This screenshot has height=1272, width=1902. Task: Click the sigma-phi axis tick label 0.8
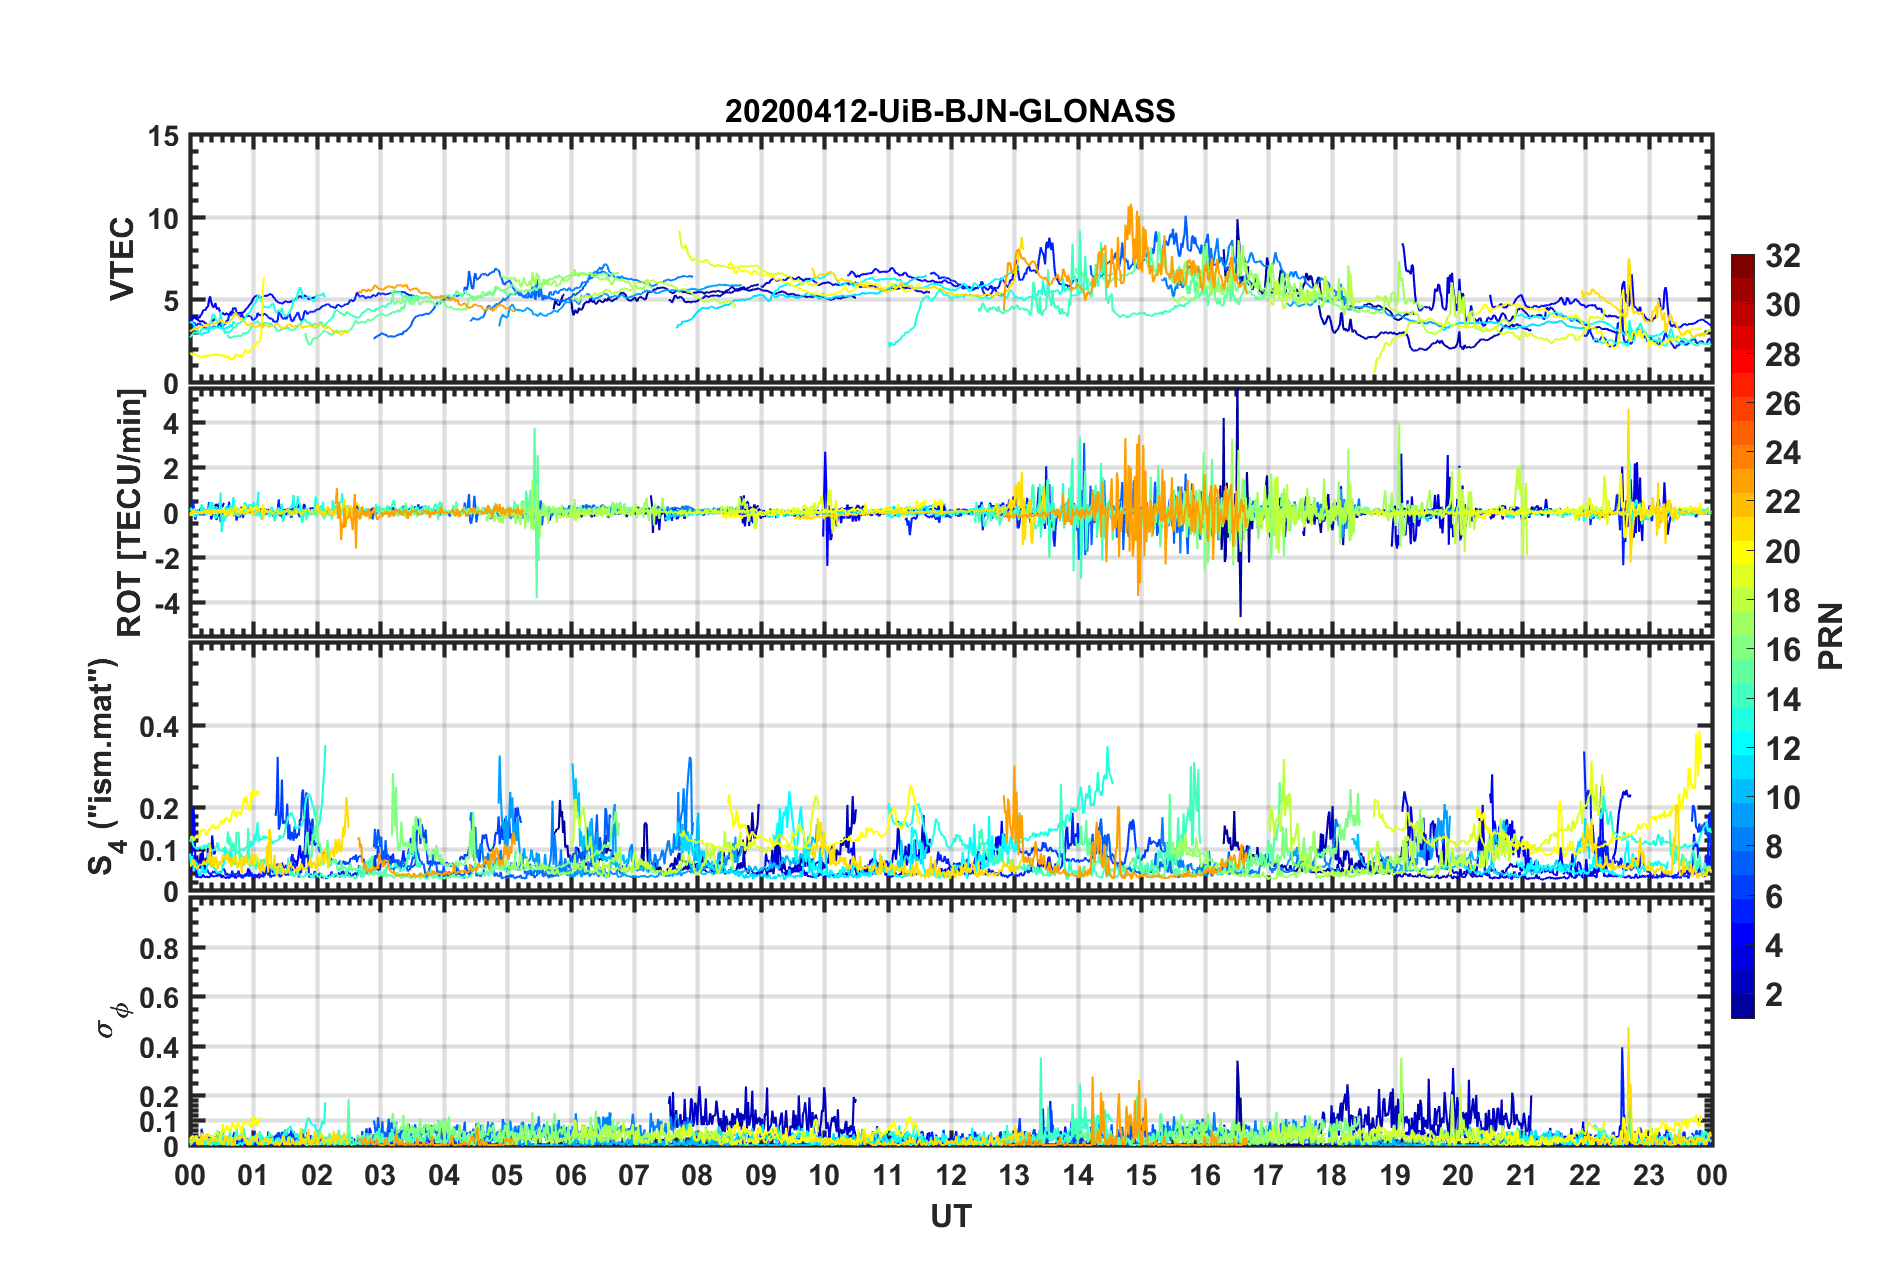[x=160, y=948]
